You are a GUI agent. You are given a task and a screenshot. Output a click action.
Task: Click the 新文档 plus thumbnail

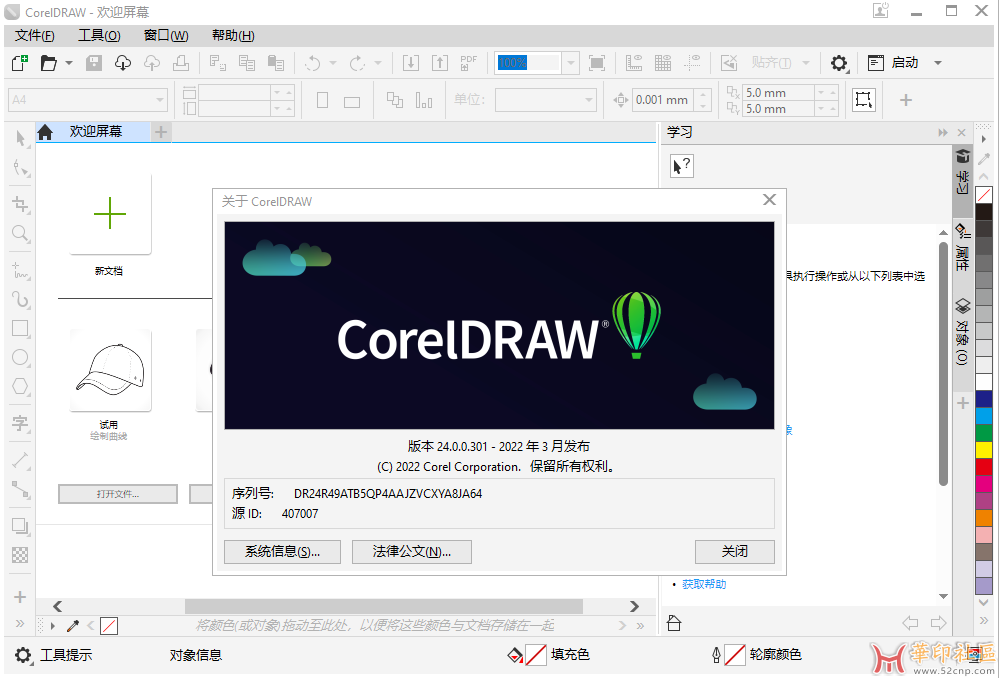click(110, 213)
